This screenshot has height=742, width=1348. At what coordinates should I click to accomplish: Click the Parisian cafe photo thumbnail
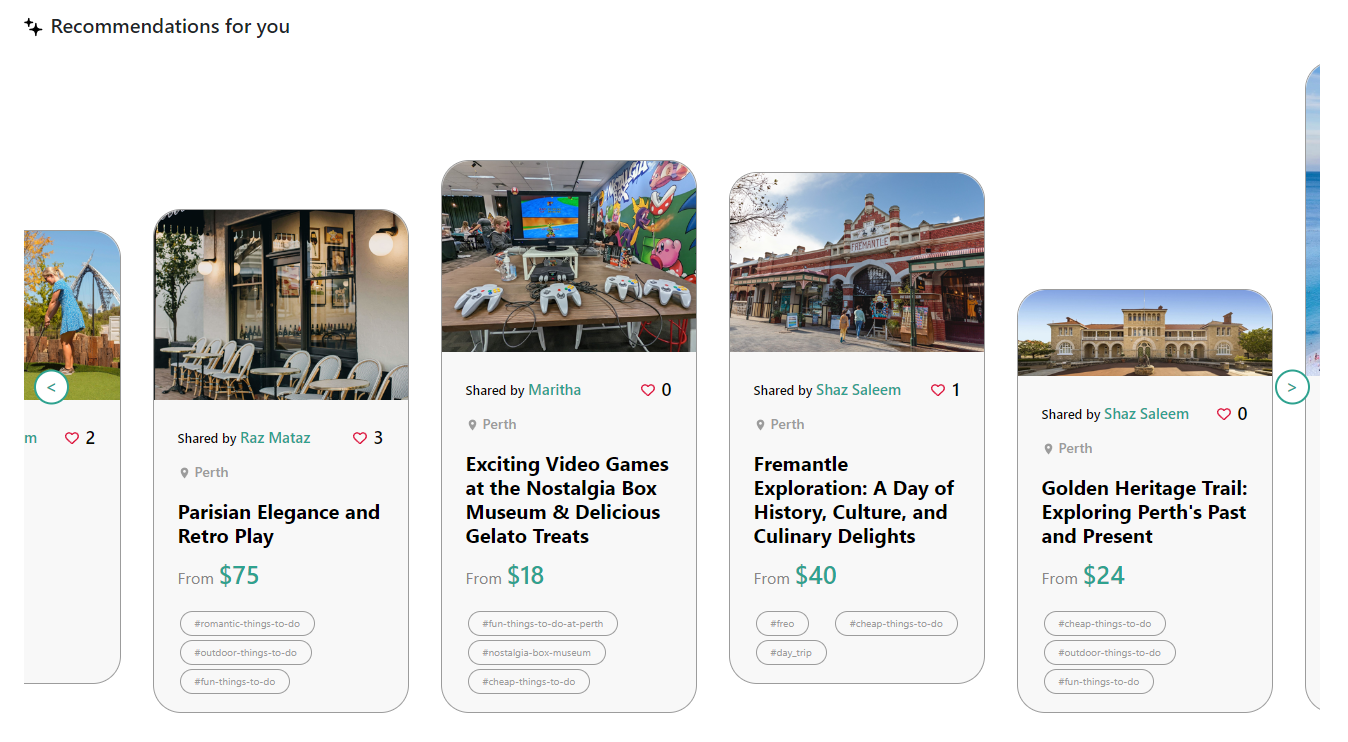(281, 305)
